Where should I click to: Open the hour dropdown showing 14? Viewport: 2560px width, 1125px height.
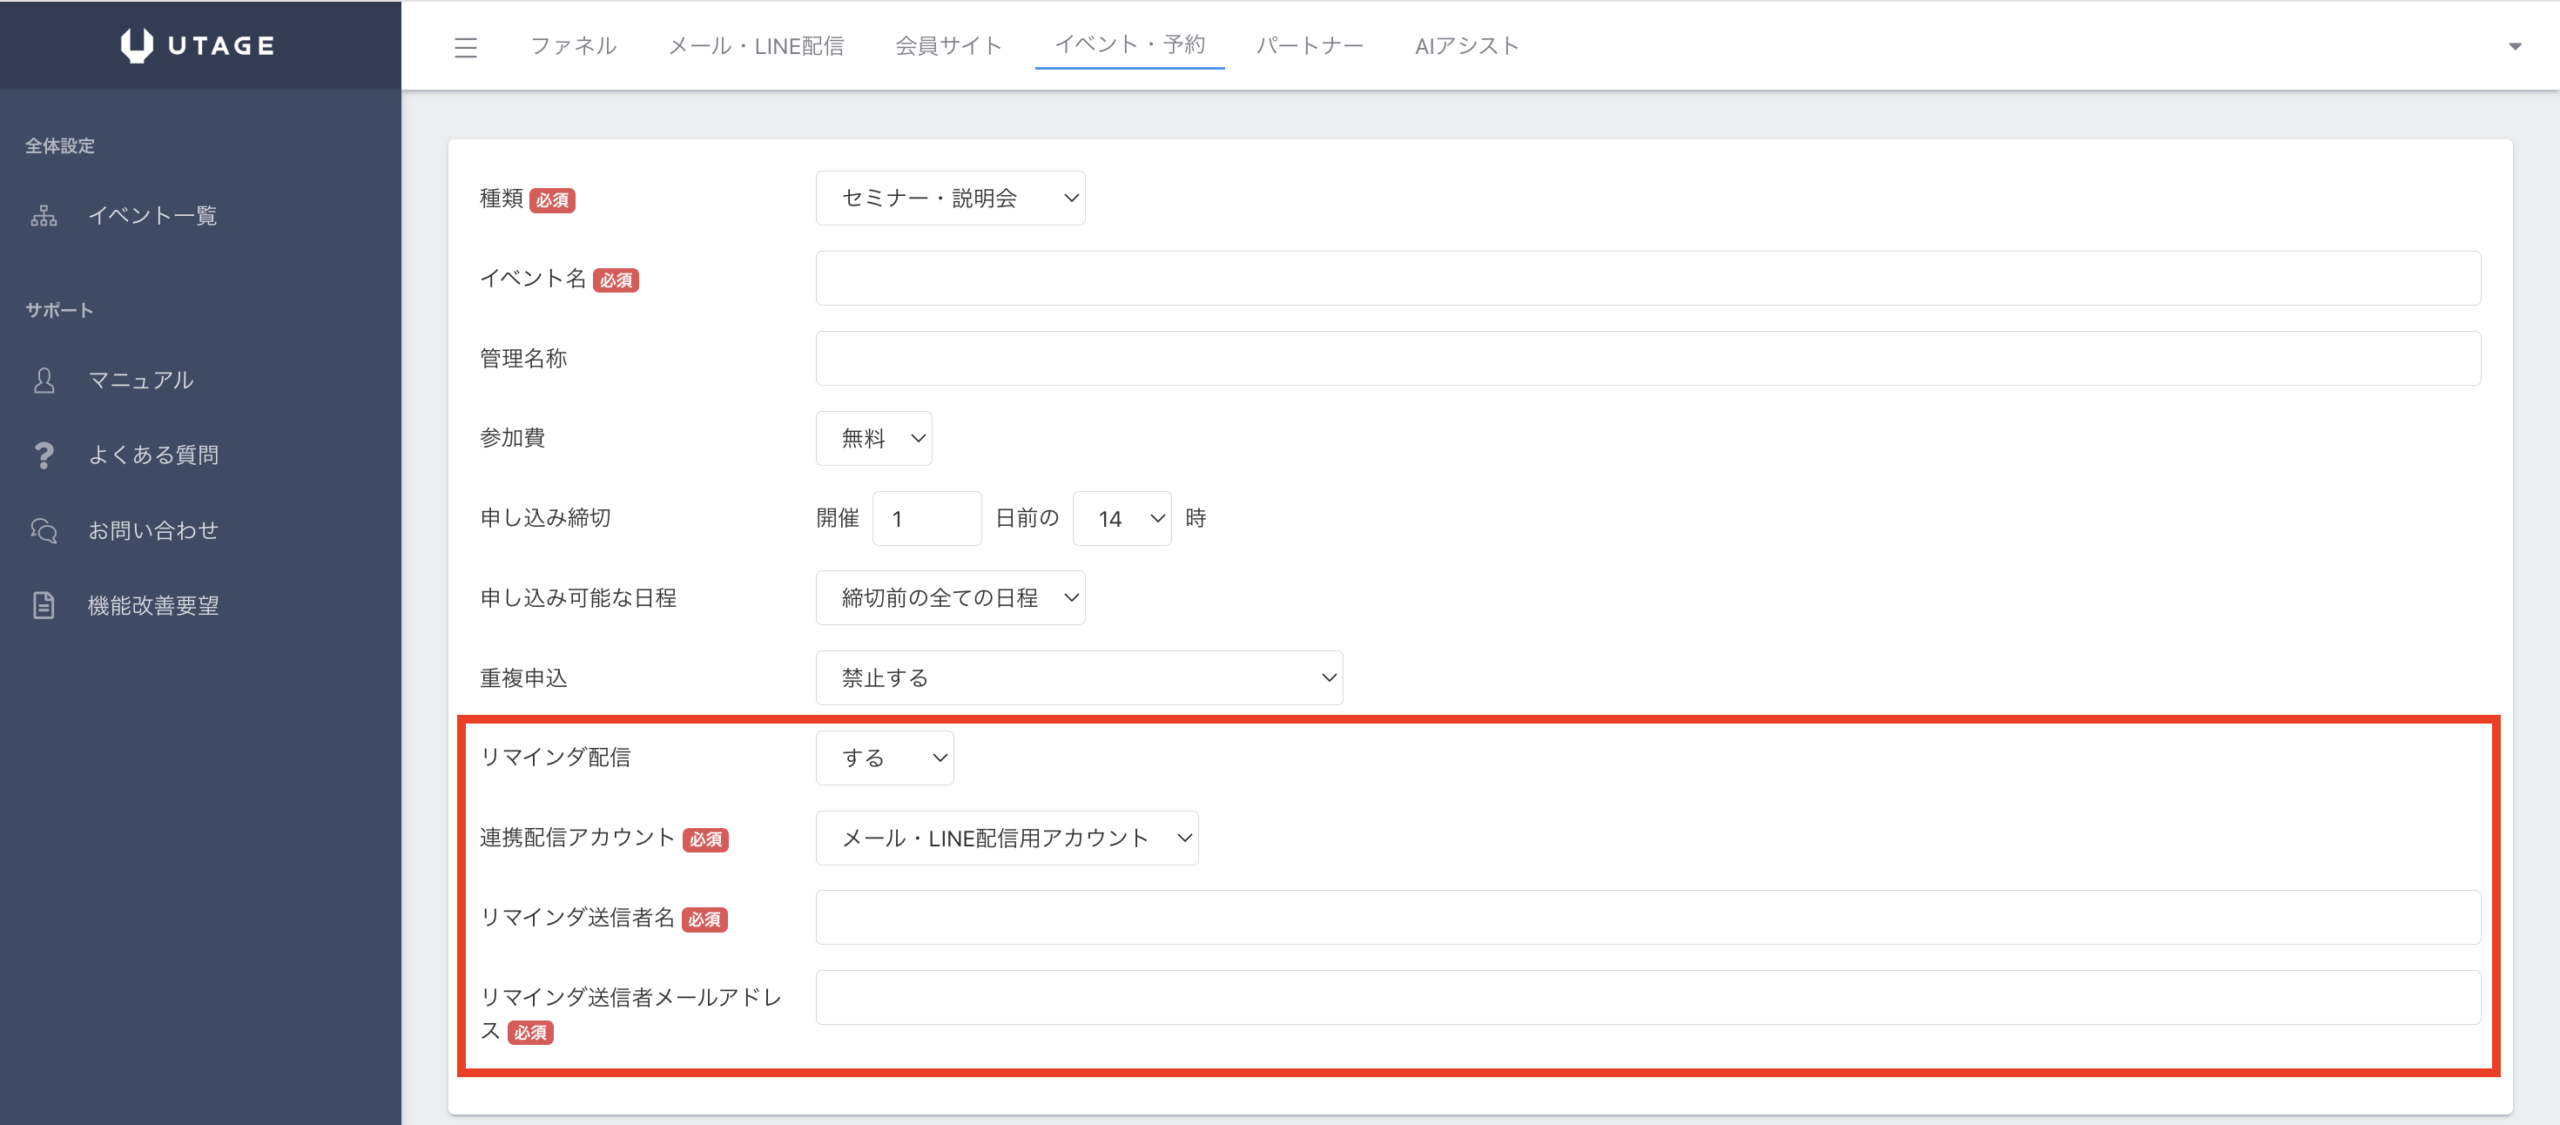(1121, 518)
